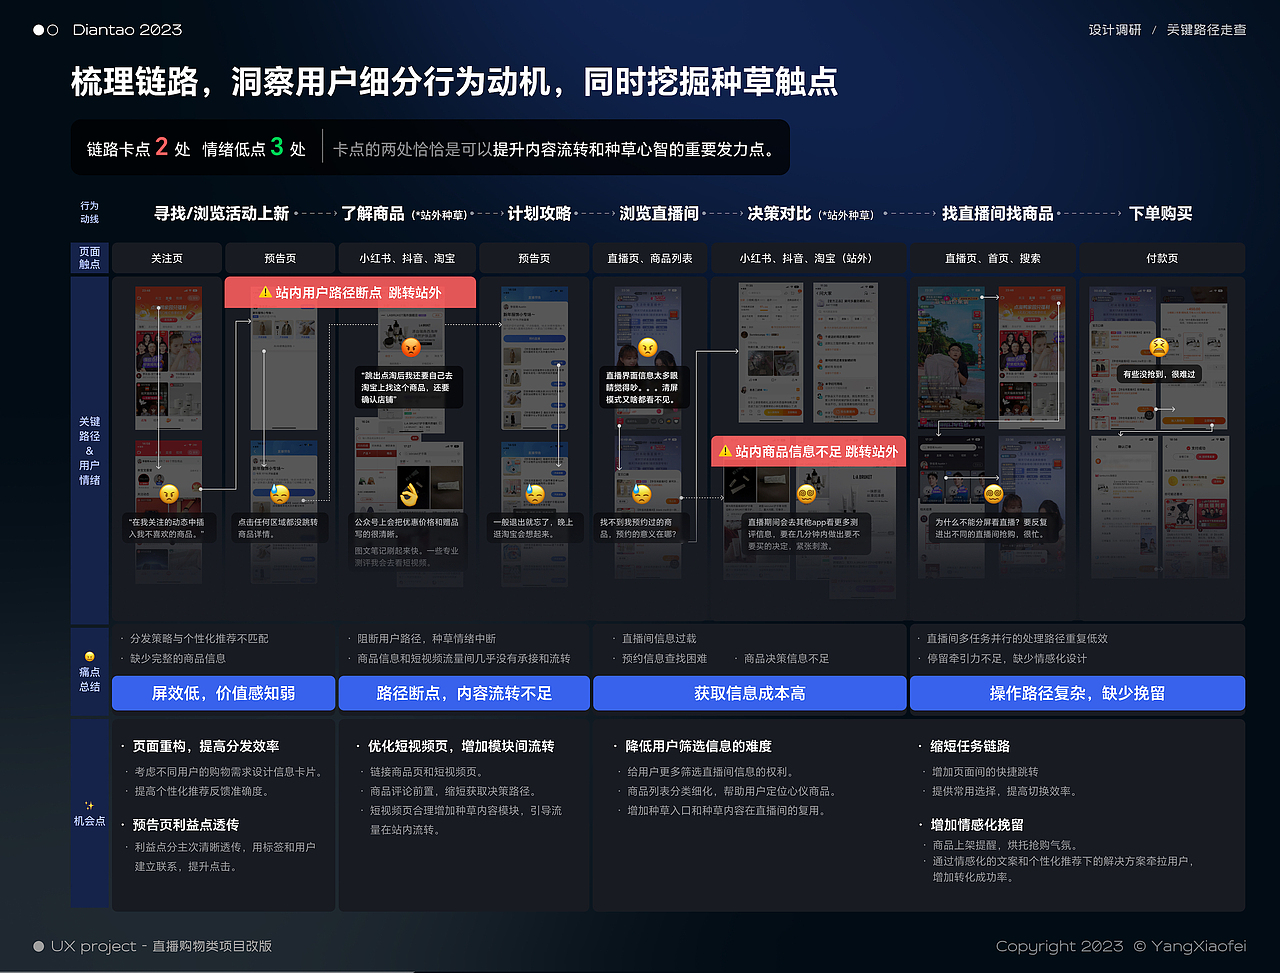Click the 获取信息成本高 blue button
1280x973 pixels.
pyautogui.click(x=750, y=693)
